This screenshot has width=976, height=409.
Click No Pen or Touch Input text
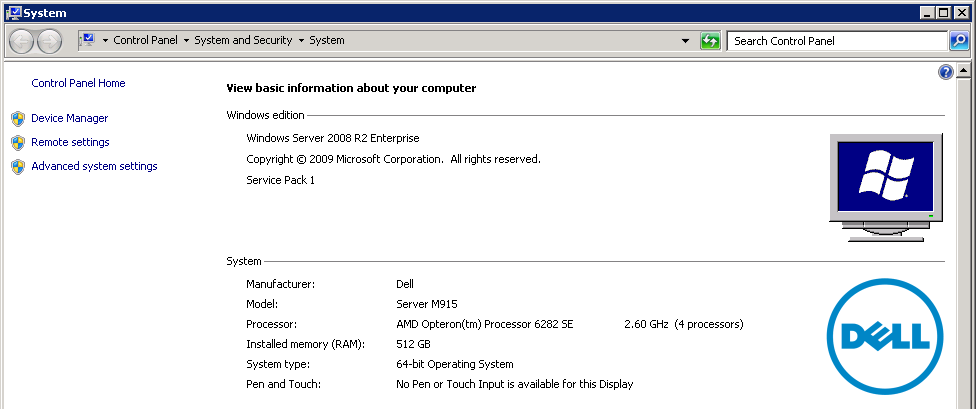[x=515, y=384]
